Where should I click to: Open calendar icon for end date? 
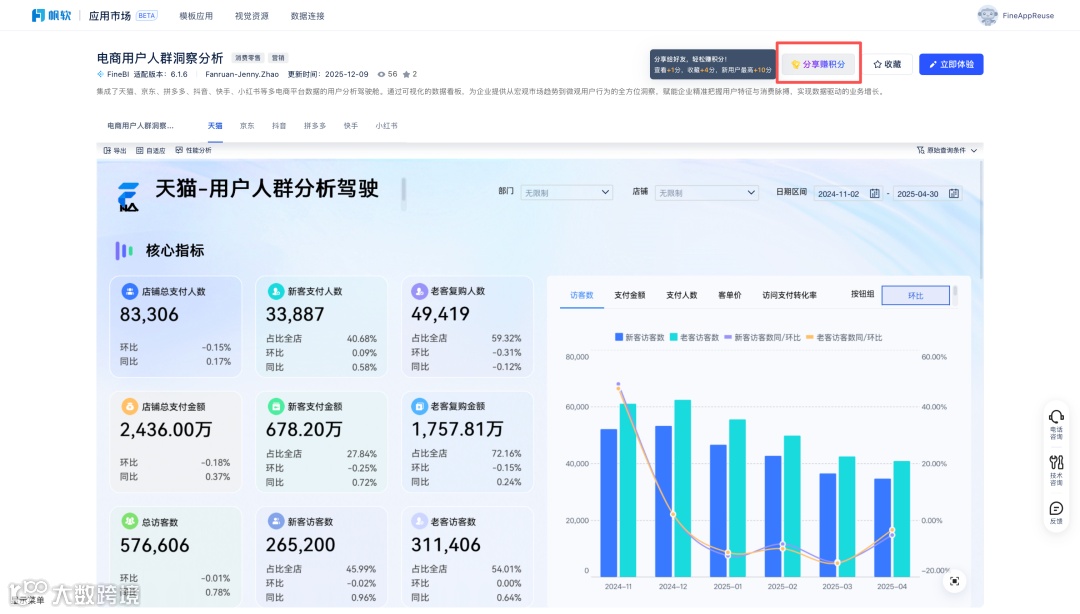point(954,194)
